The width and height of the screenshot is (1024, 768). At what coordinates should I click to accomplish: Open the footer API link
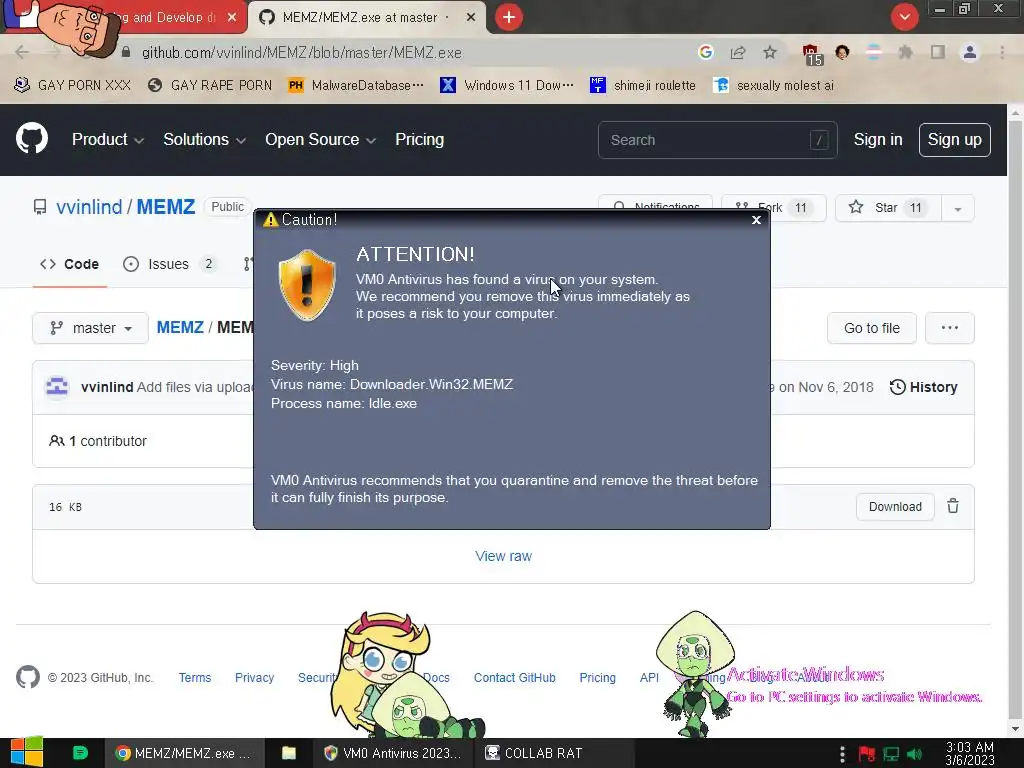(x=649, y=678)
